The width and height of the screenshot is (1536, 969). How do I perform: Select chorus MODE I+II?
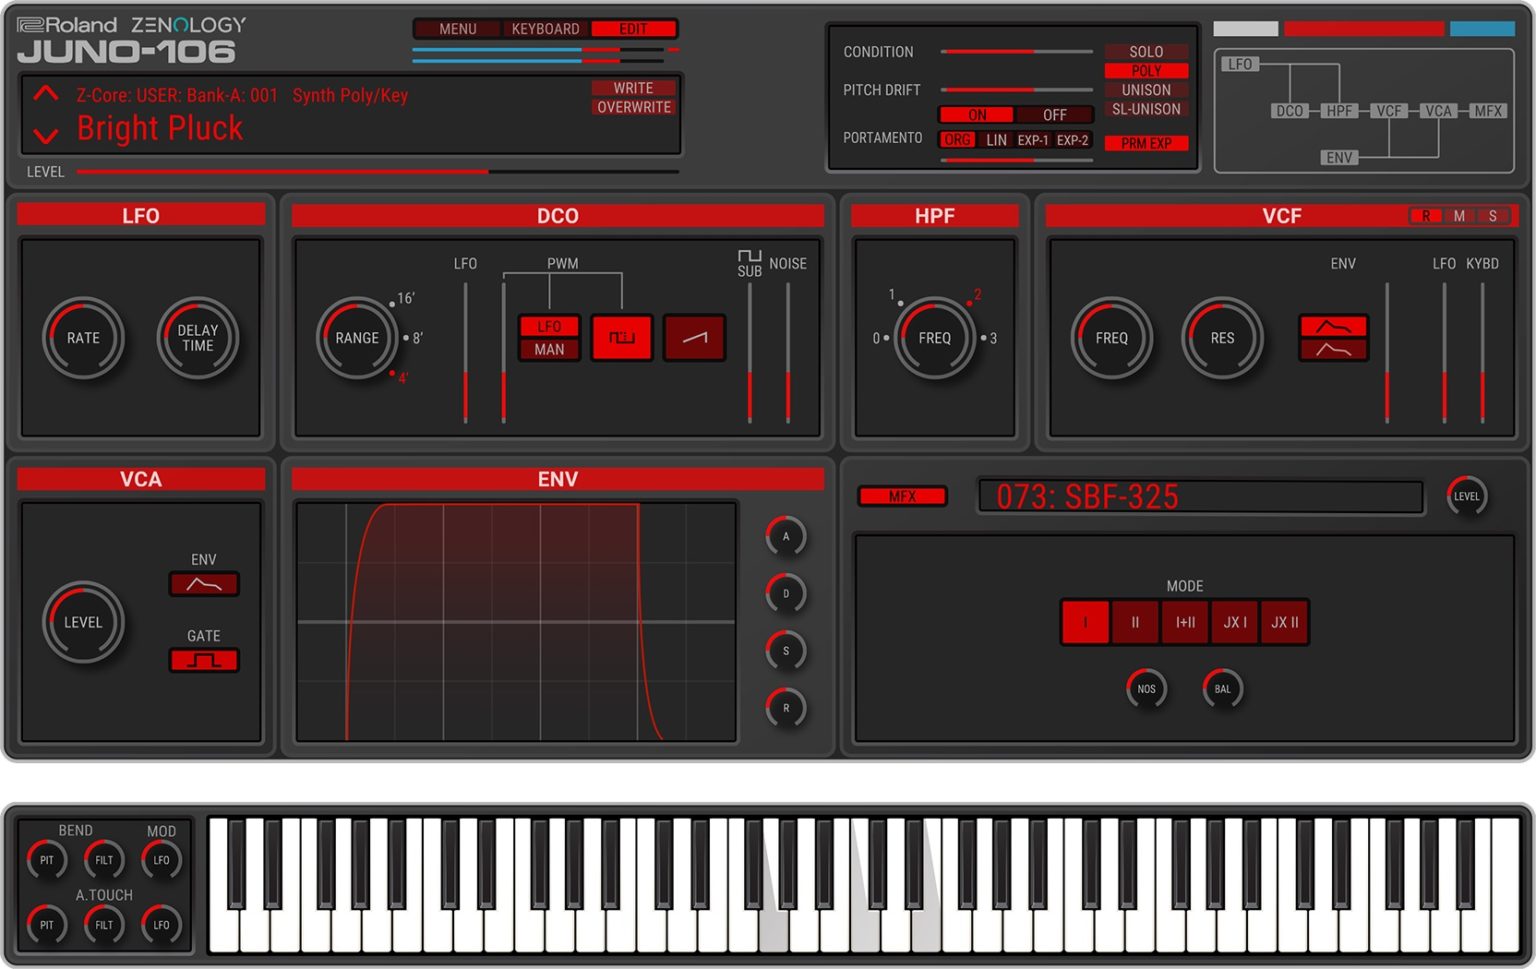pos(1185,622)
